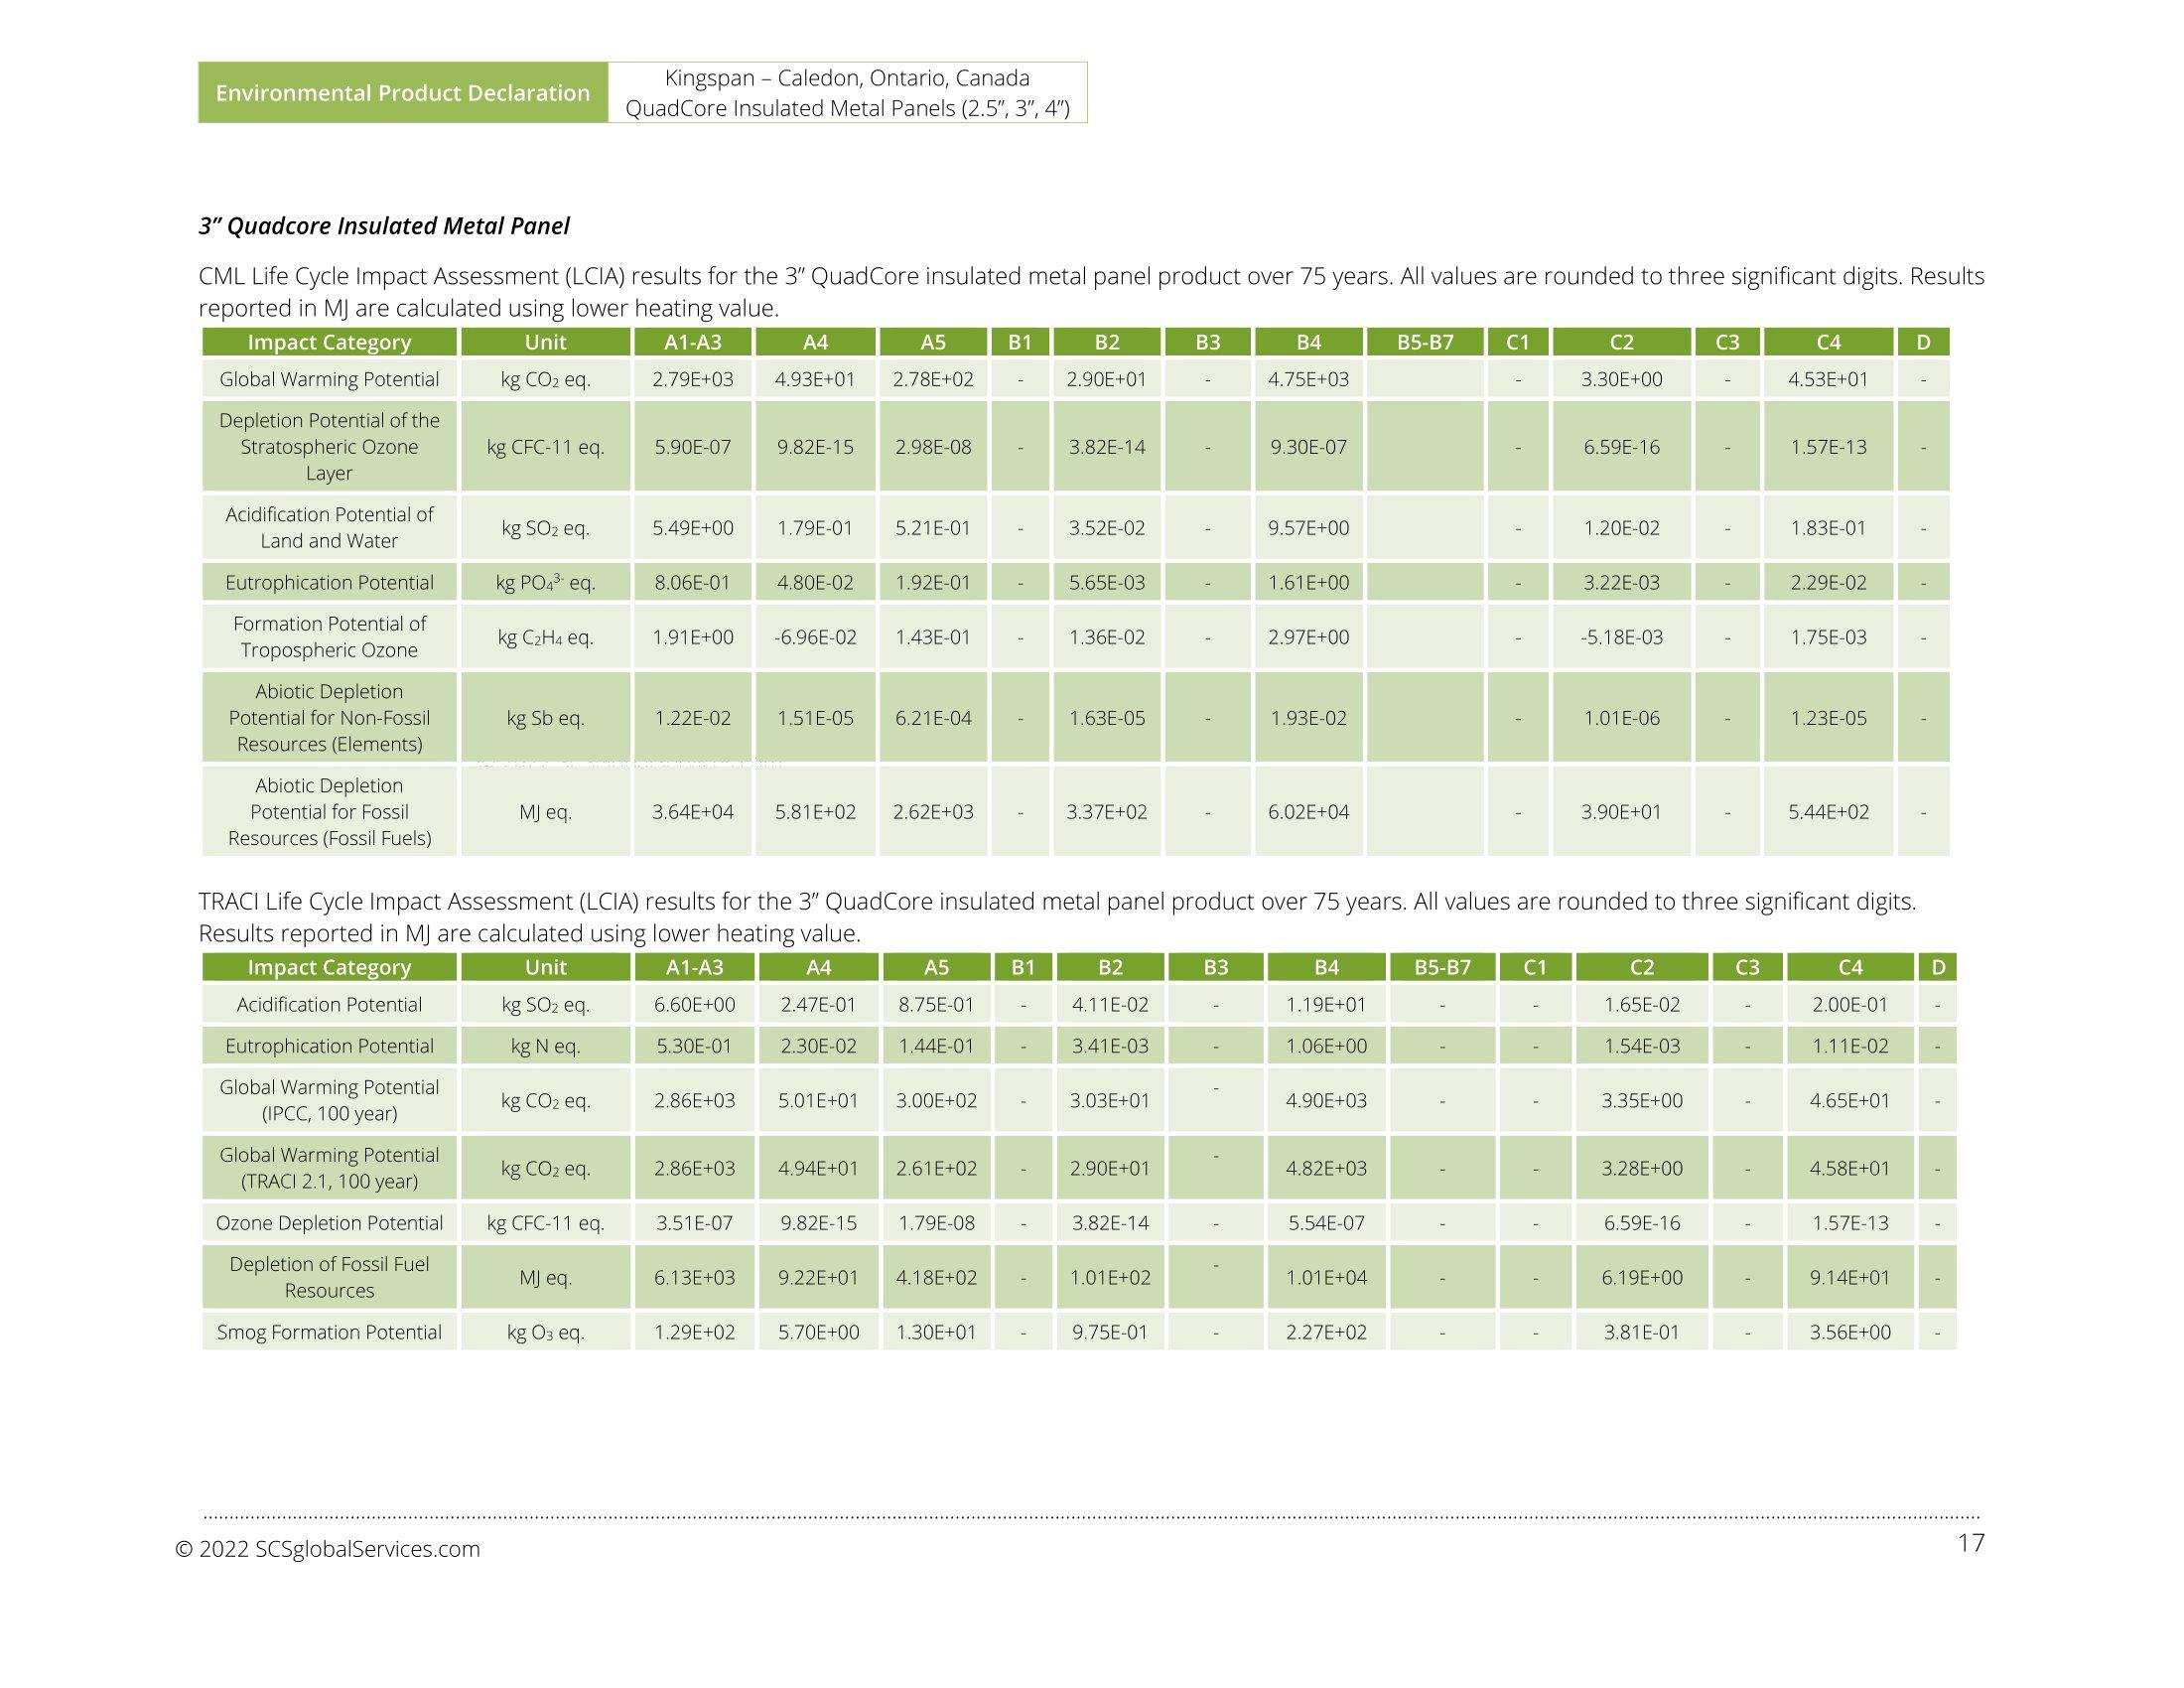2184x1688 pixels.
Task: Click value 1.19E+01 in TRACI acidification row
Action: [x=1326, y=1004]
